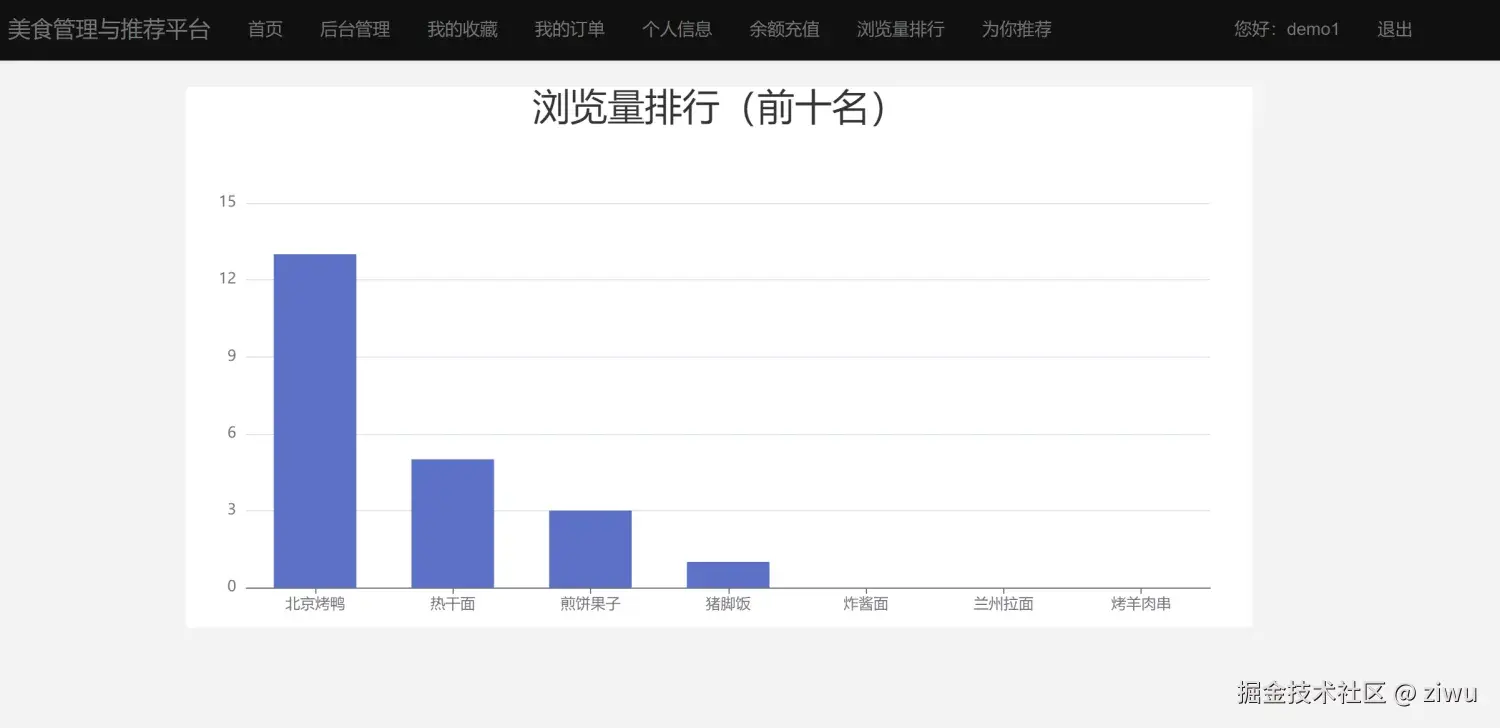1500x728 pixels.
Task: Click the y-axis value 9
Action: tap(232, 356)
